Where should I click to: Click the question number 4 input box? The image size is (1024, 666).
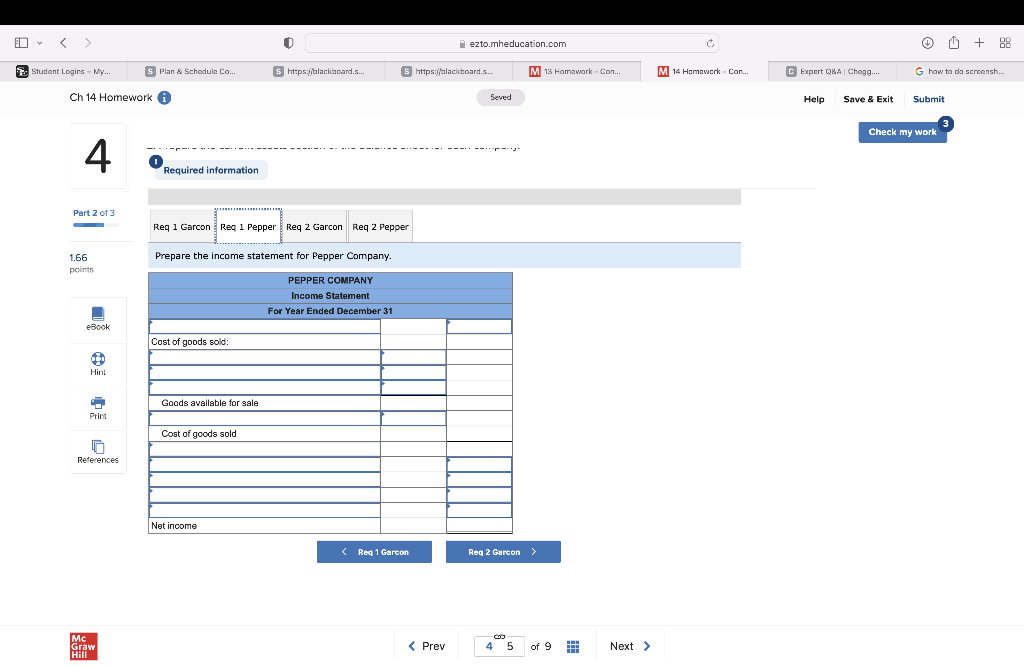tap(489, 646)
